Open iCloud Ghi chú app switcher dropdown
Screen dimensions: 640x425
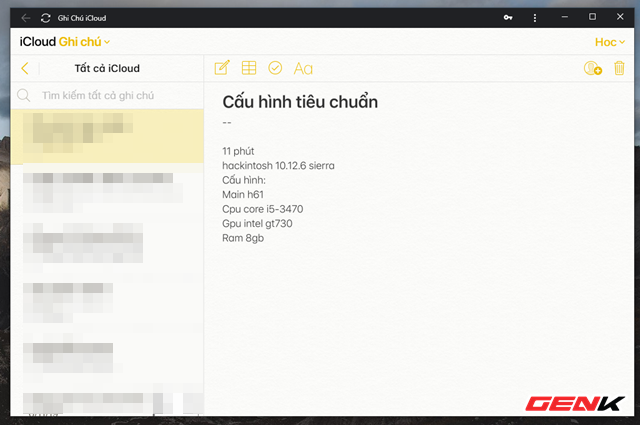coord(65,42)
